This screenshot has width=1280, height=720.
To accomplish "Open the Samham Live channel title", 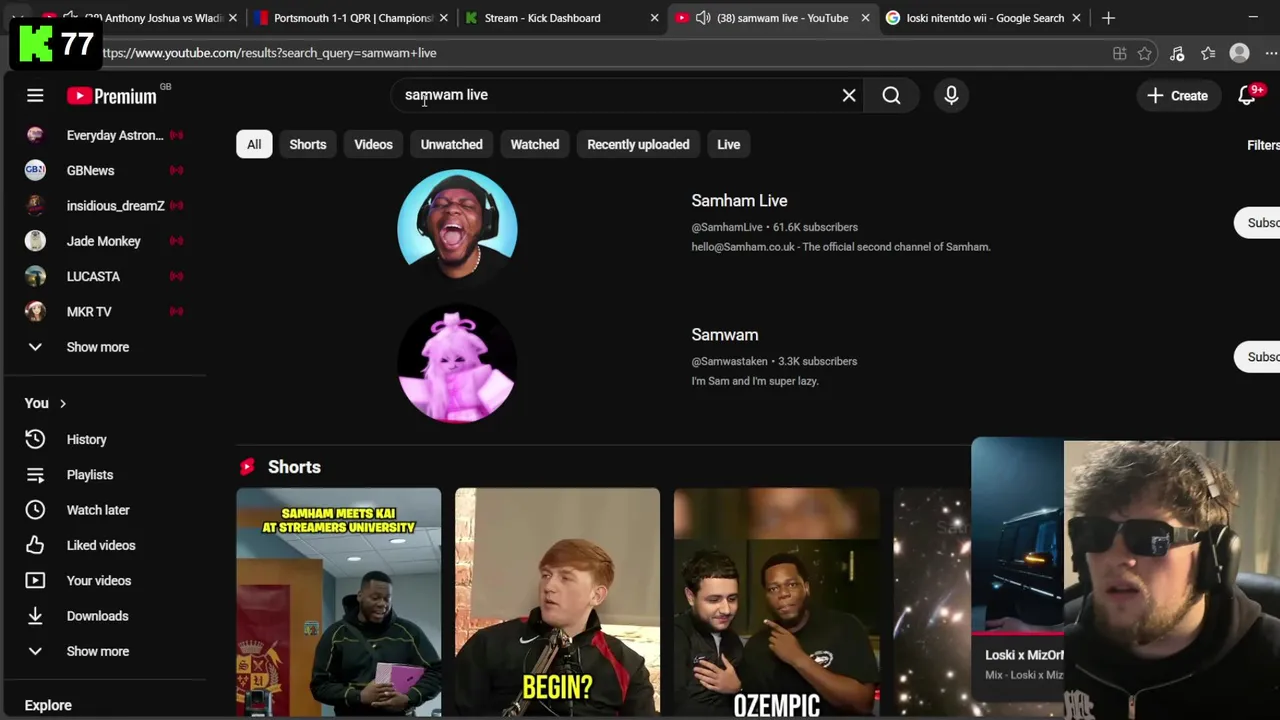I will tap(739, 201).
